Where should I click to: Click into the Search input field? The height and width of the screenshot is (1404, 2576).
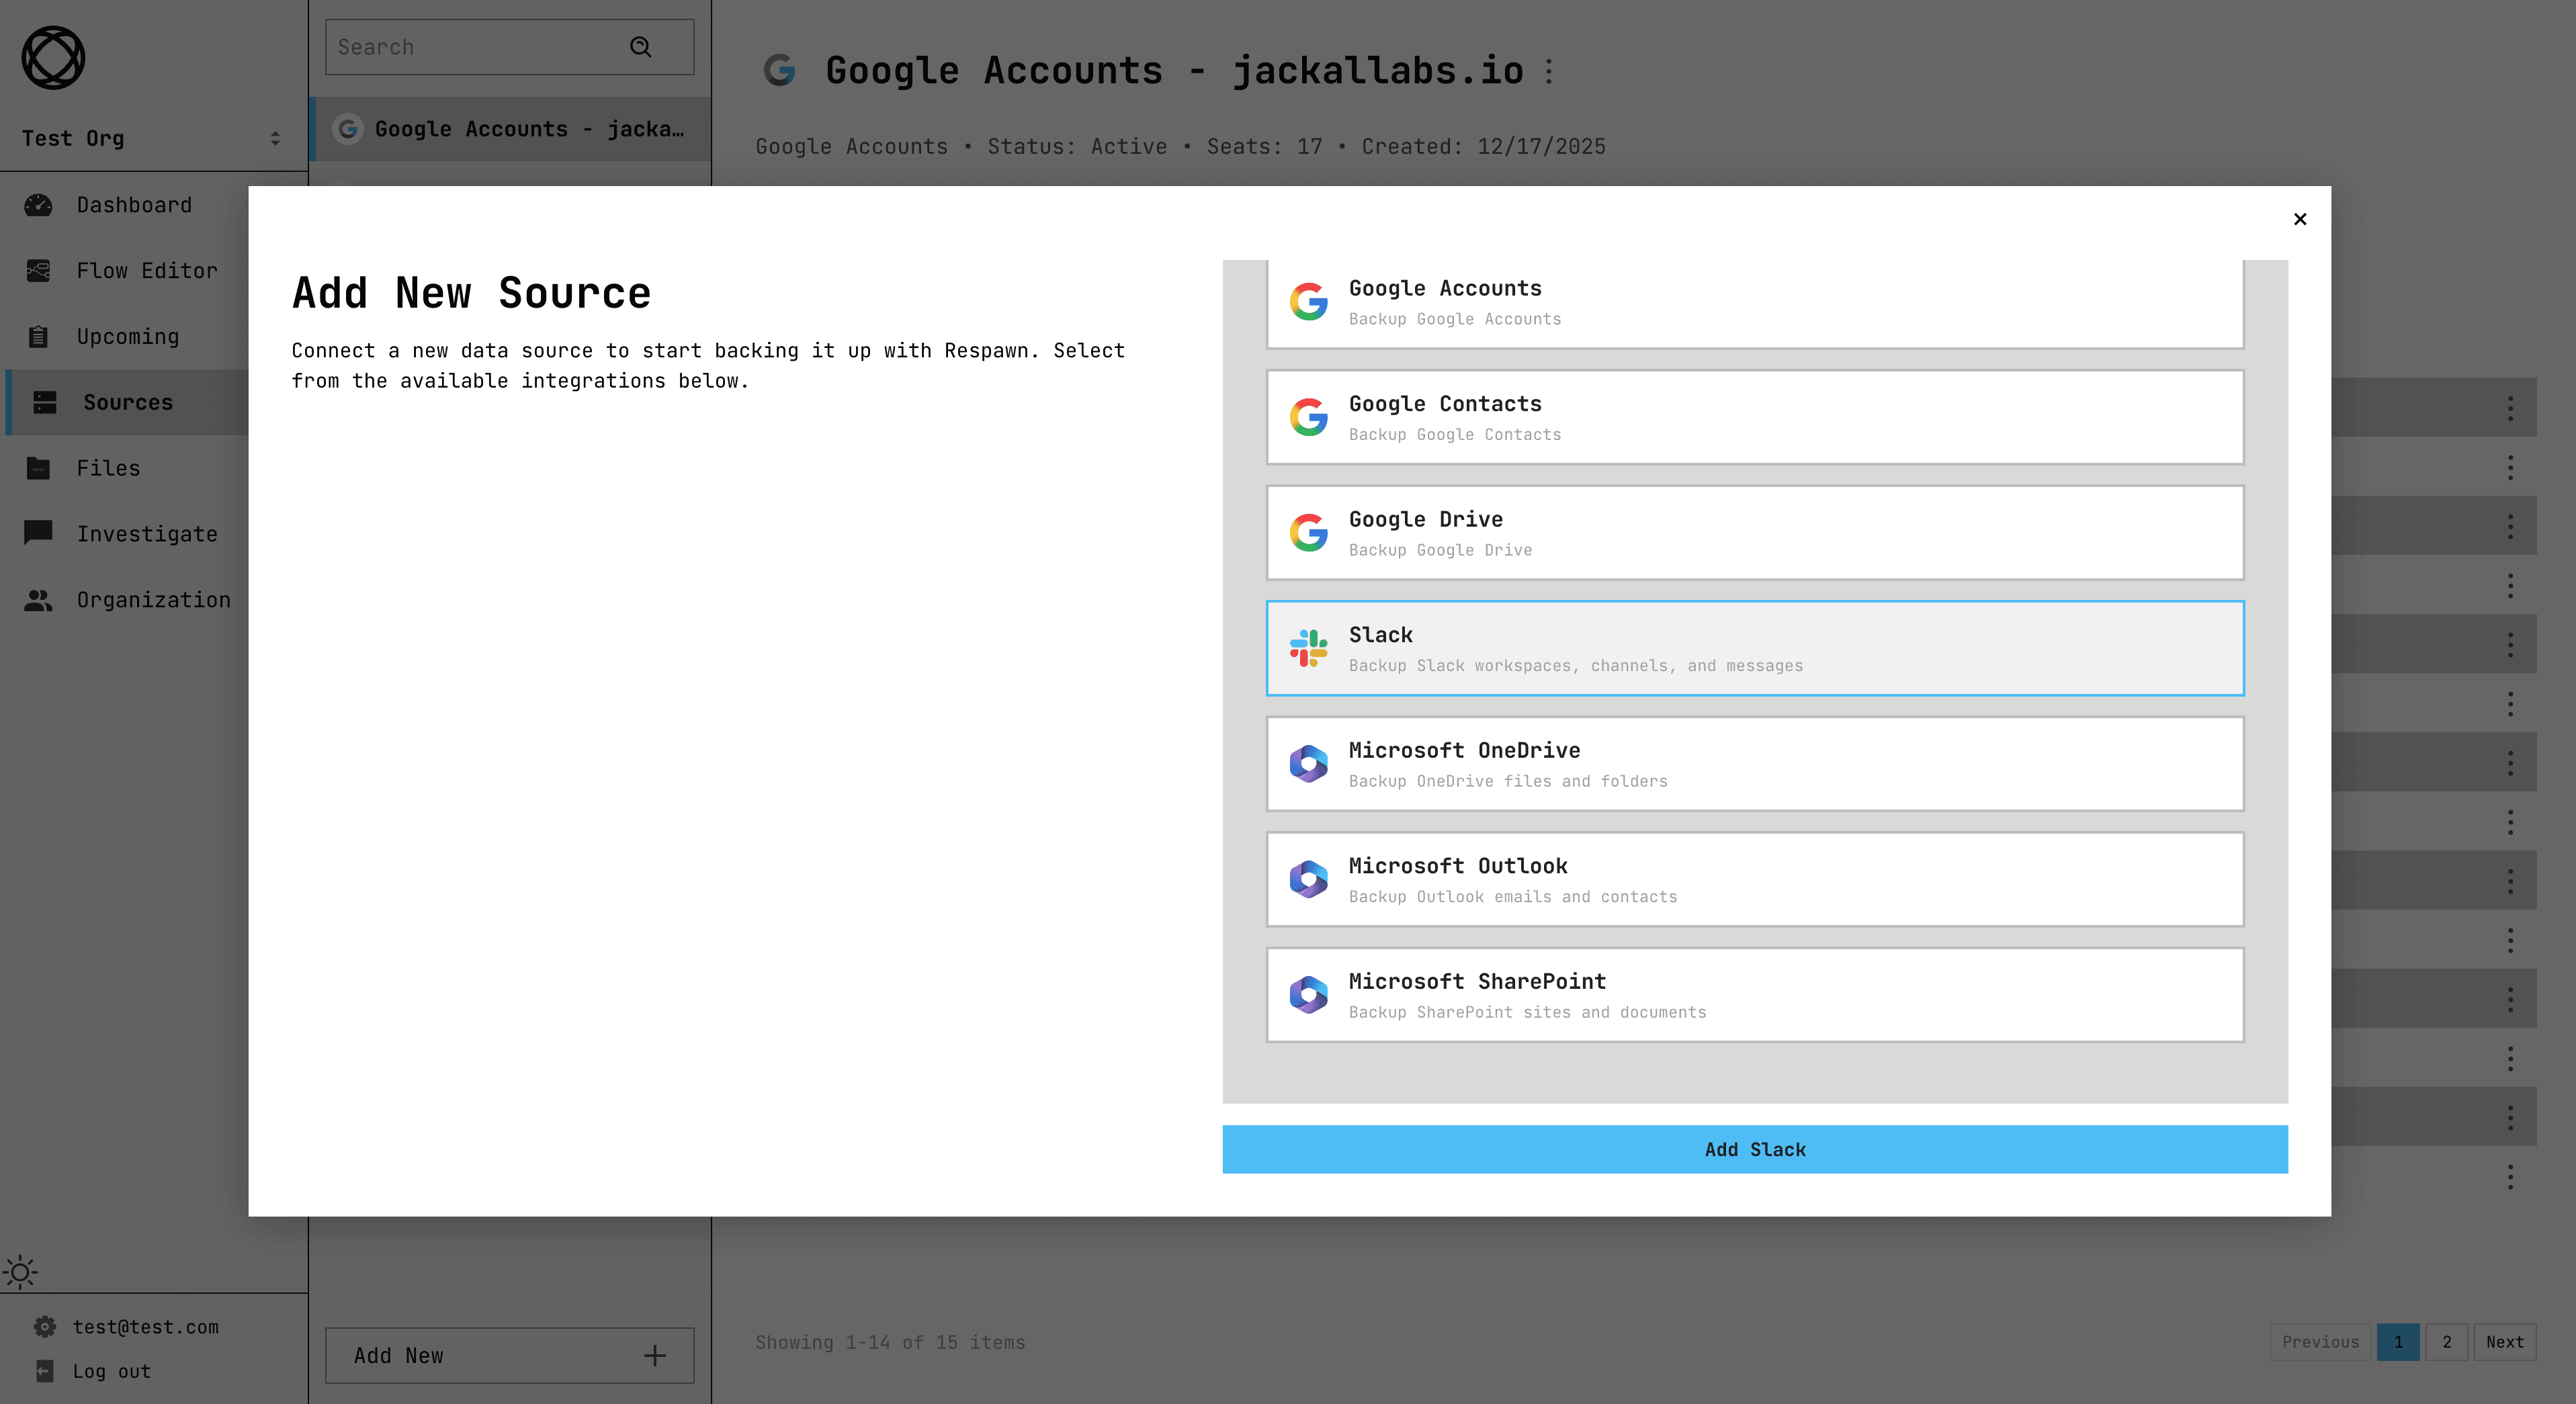[470, 47]
